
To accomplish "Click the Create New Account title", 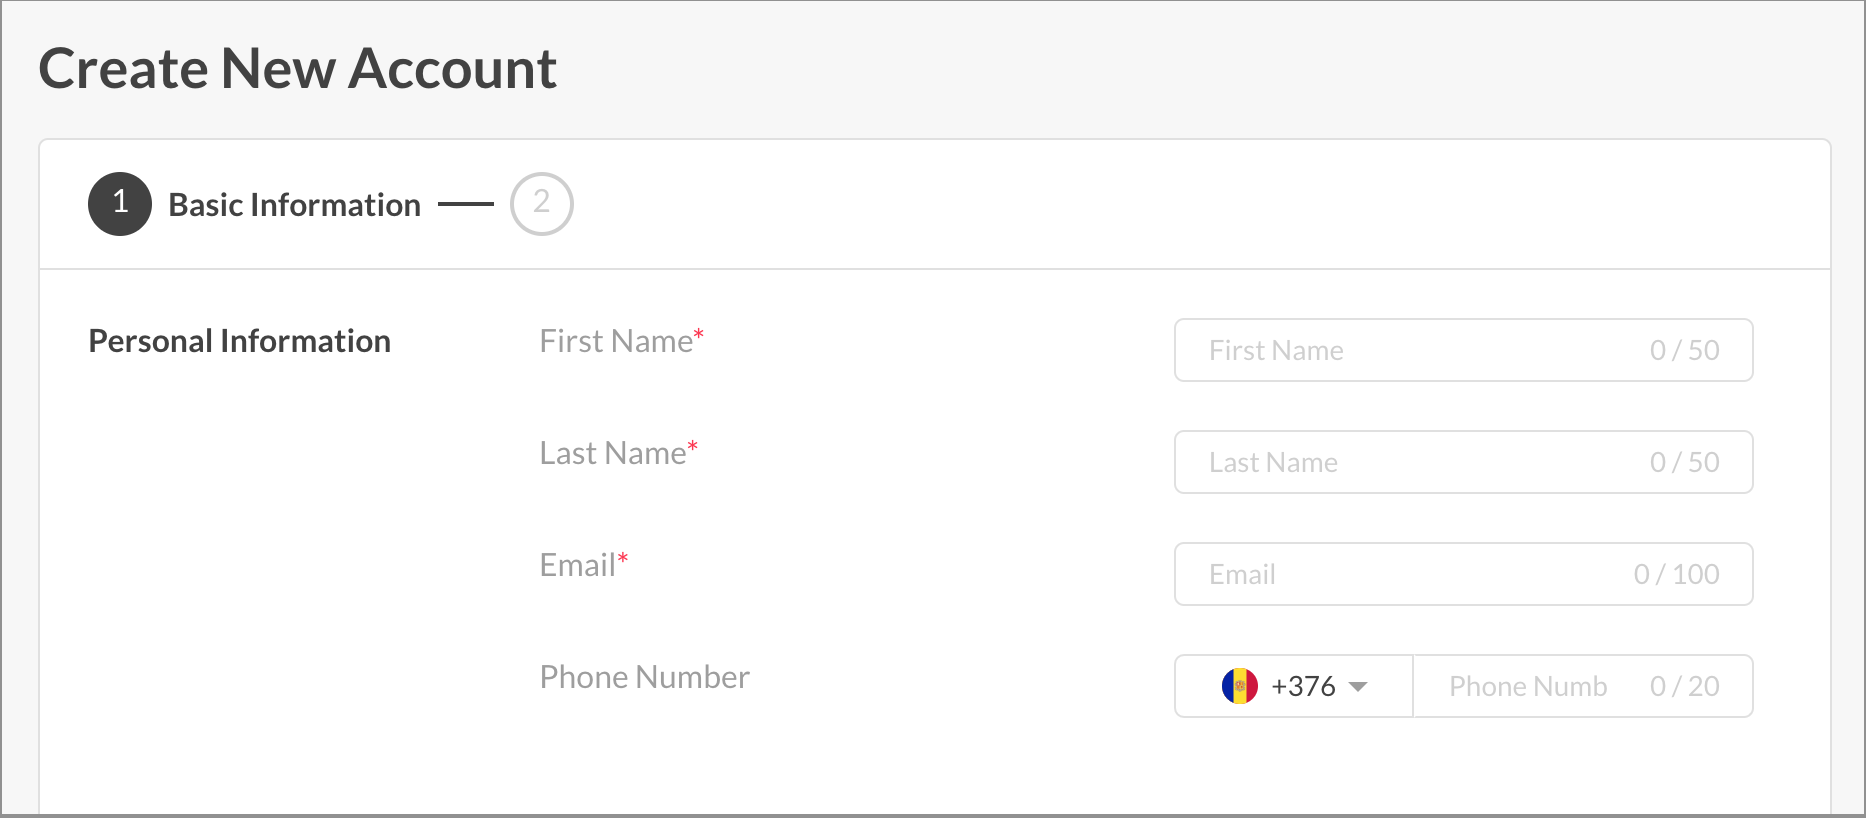I will [298, 69].
